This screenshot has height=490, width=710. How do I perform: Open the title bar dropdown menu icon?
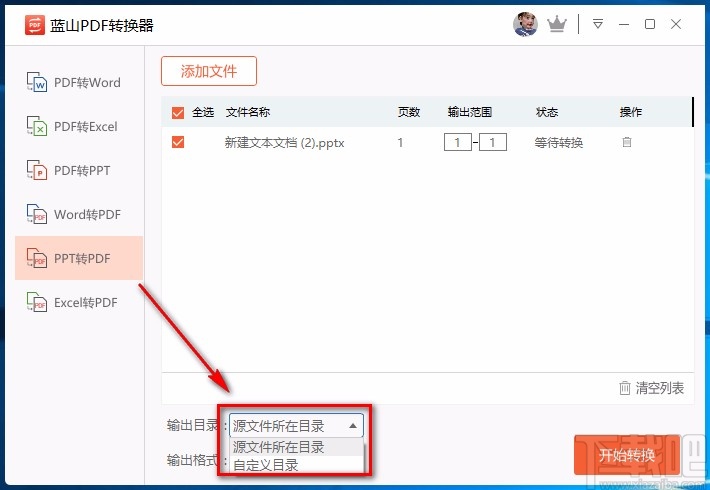pyautogui.click(x=598, y=24)
